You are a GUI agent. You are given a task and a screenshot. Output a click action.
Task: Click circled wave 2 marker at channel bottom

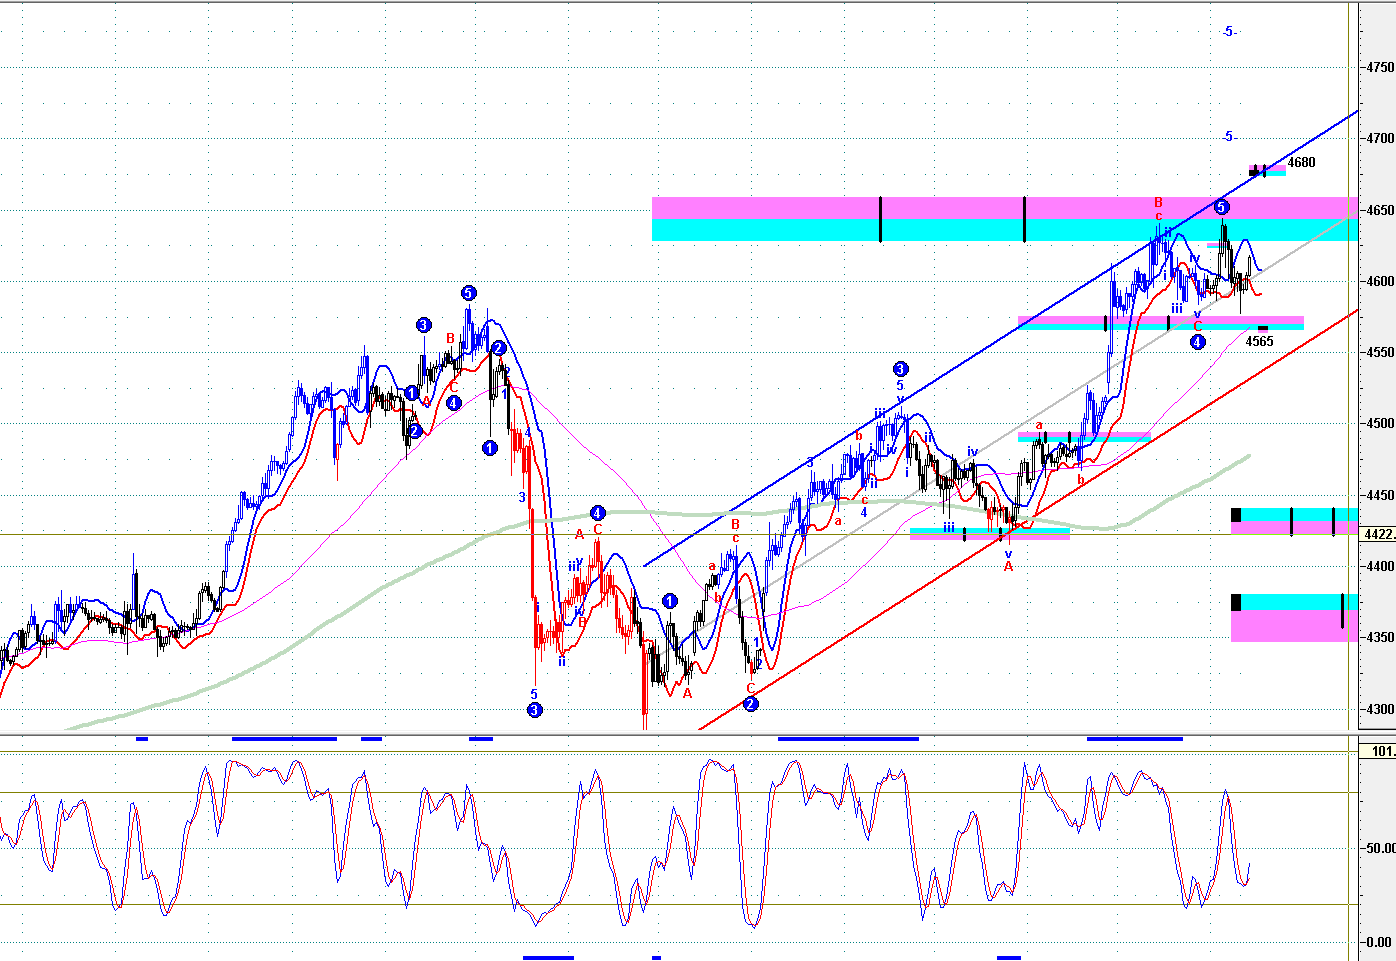(x=751, y=704)
